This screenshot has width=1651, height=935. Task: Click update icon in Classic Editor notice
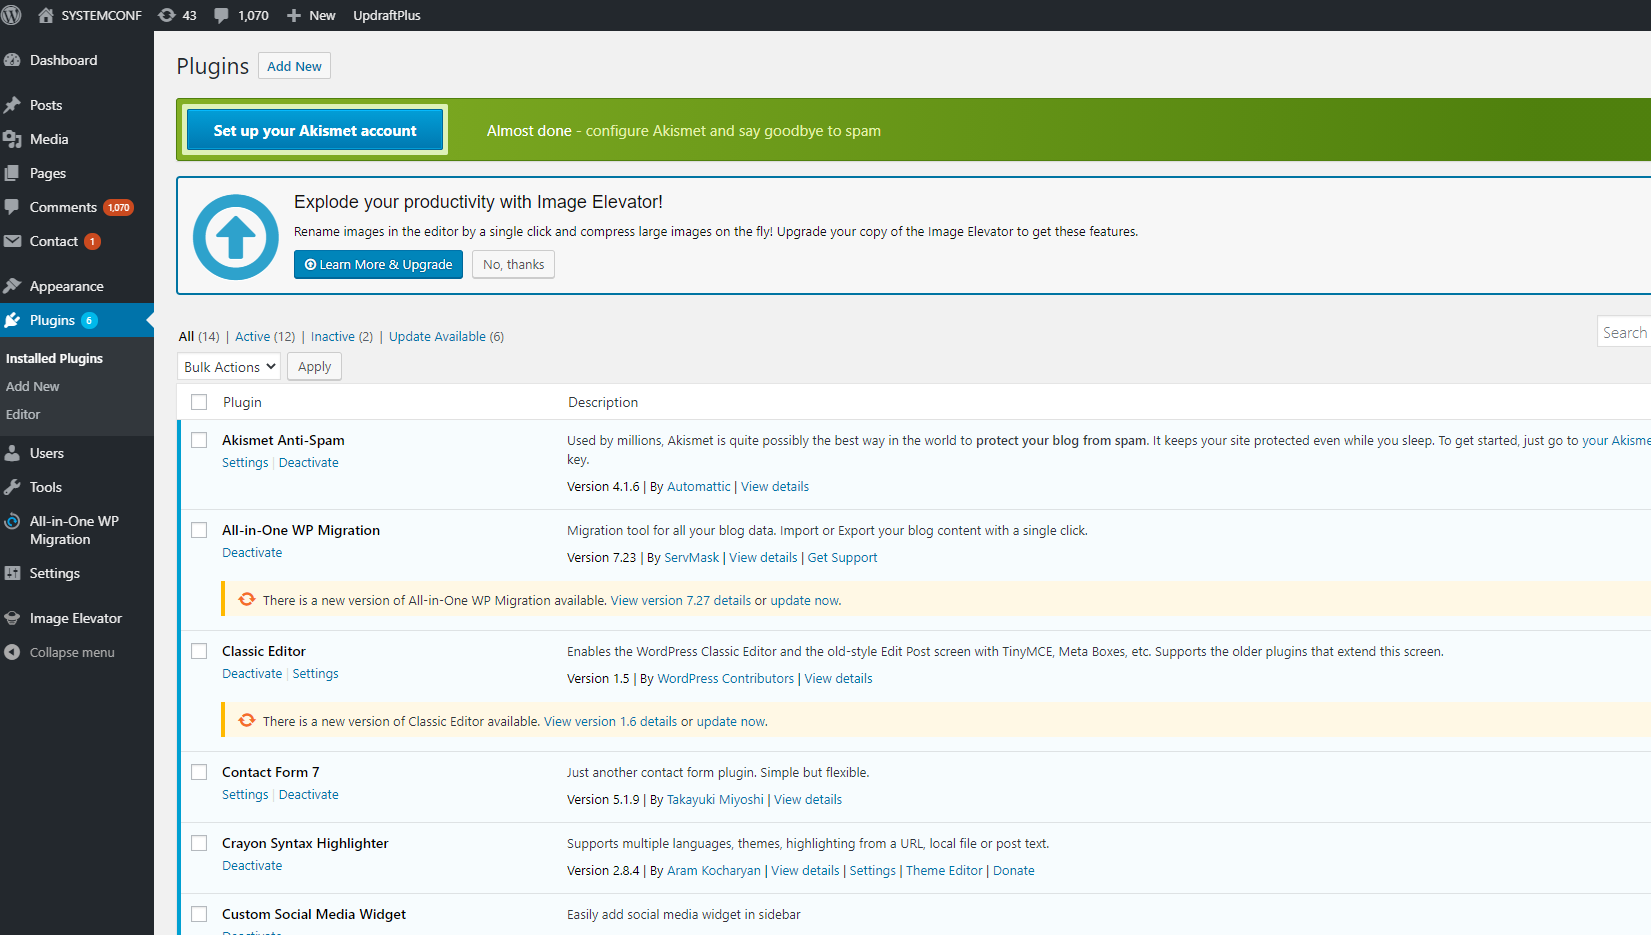tap(247, 721)
